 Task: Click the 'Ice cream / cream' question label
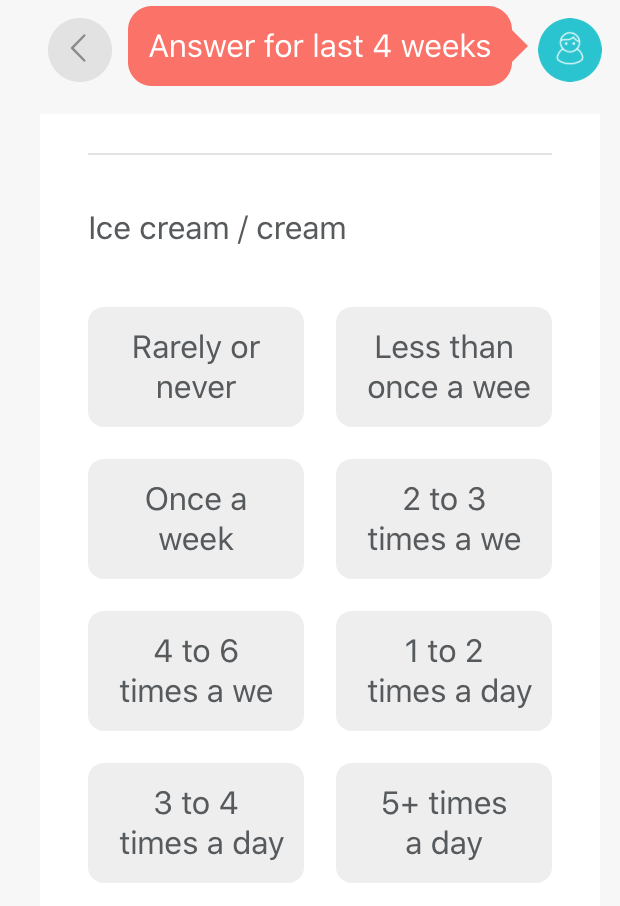[x=217, y=229]
